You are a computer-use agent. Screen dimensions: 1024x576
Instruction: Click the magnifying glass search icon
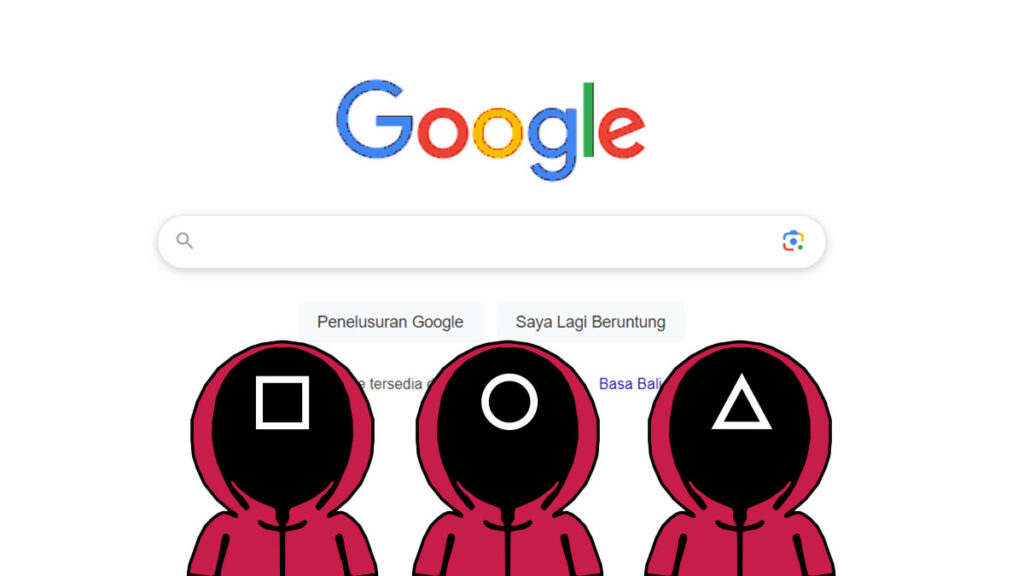coord(185,241)
